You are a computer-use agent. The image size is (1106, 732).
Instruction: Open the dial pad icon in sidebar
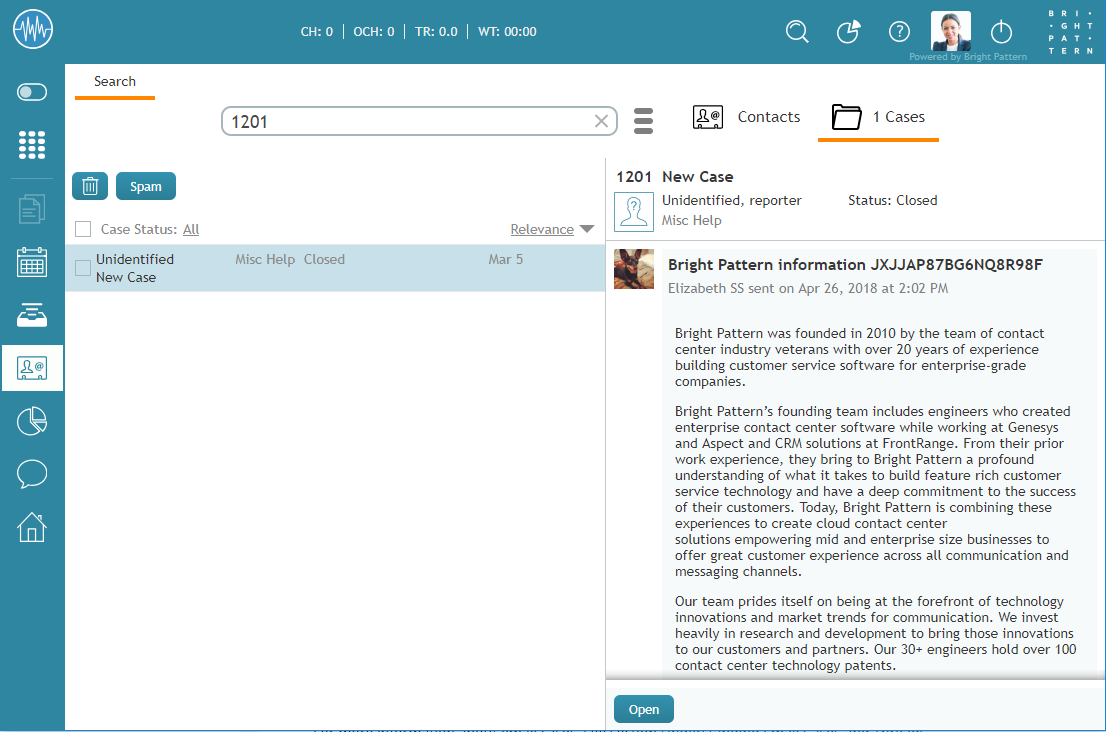[32, 144]
